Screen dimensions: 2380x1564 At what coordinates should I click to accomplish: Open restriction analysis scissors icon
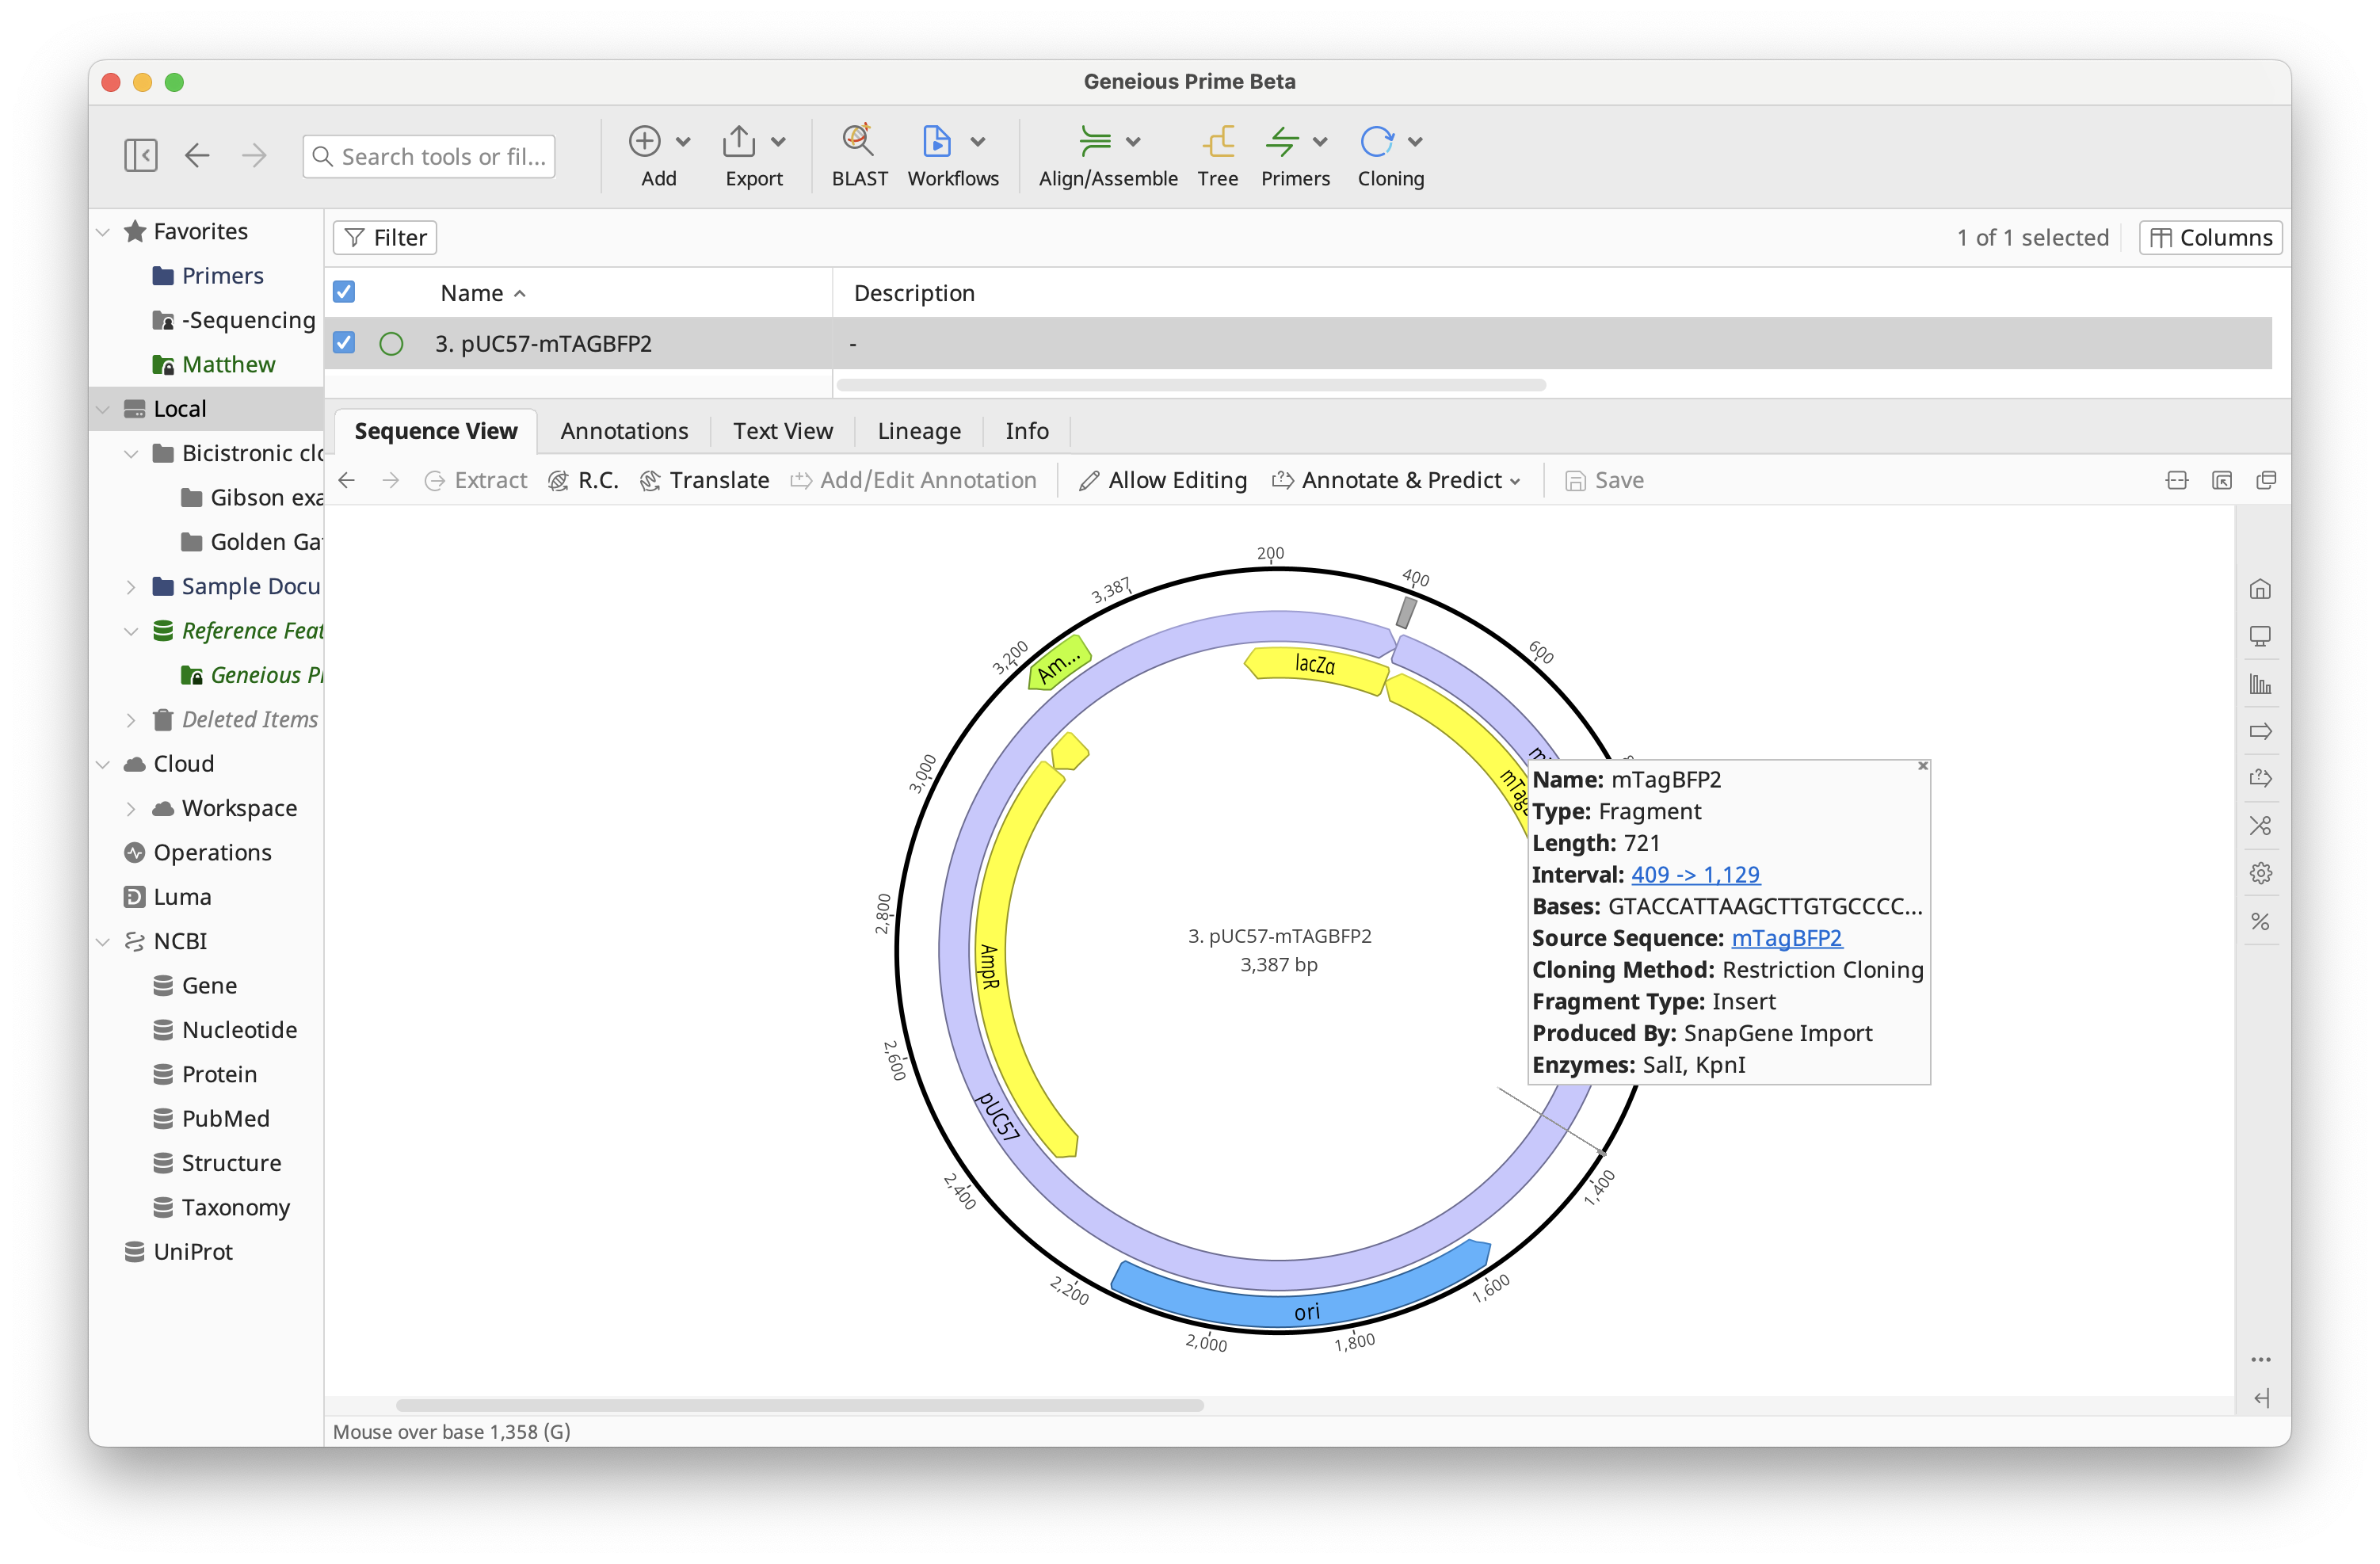point(2260,826)
